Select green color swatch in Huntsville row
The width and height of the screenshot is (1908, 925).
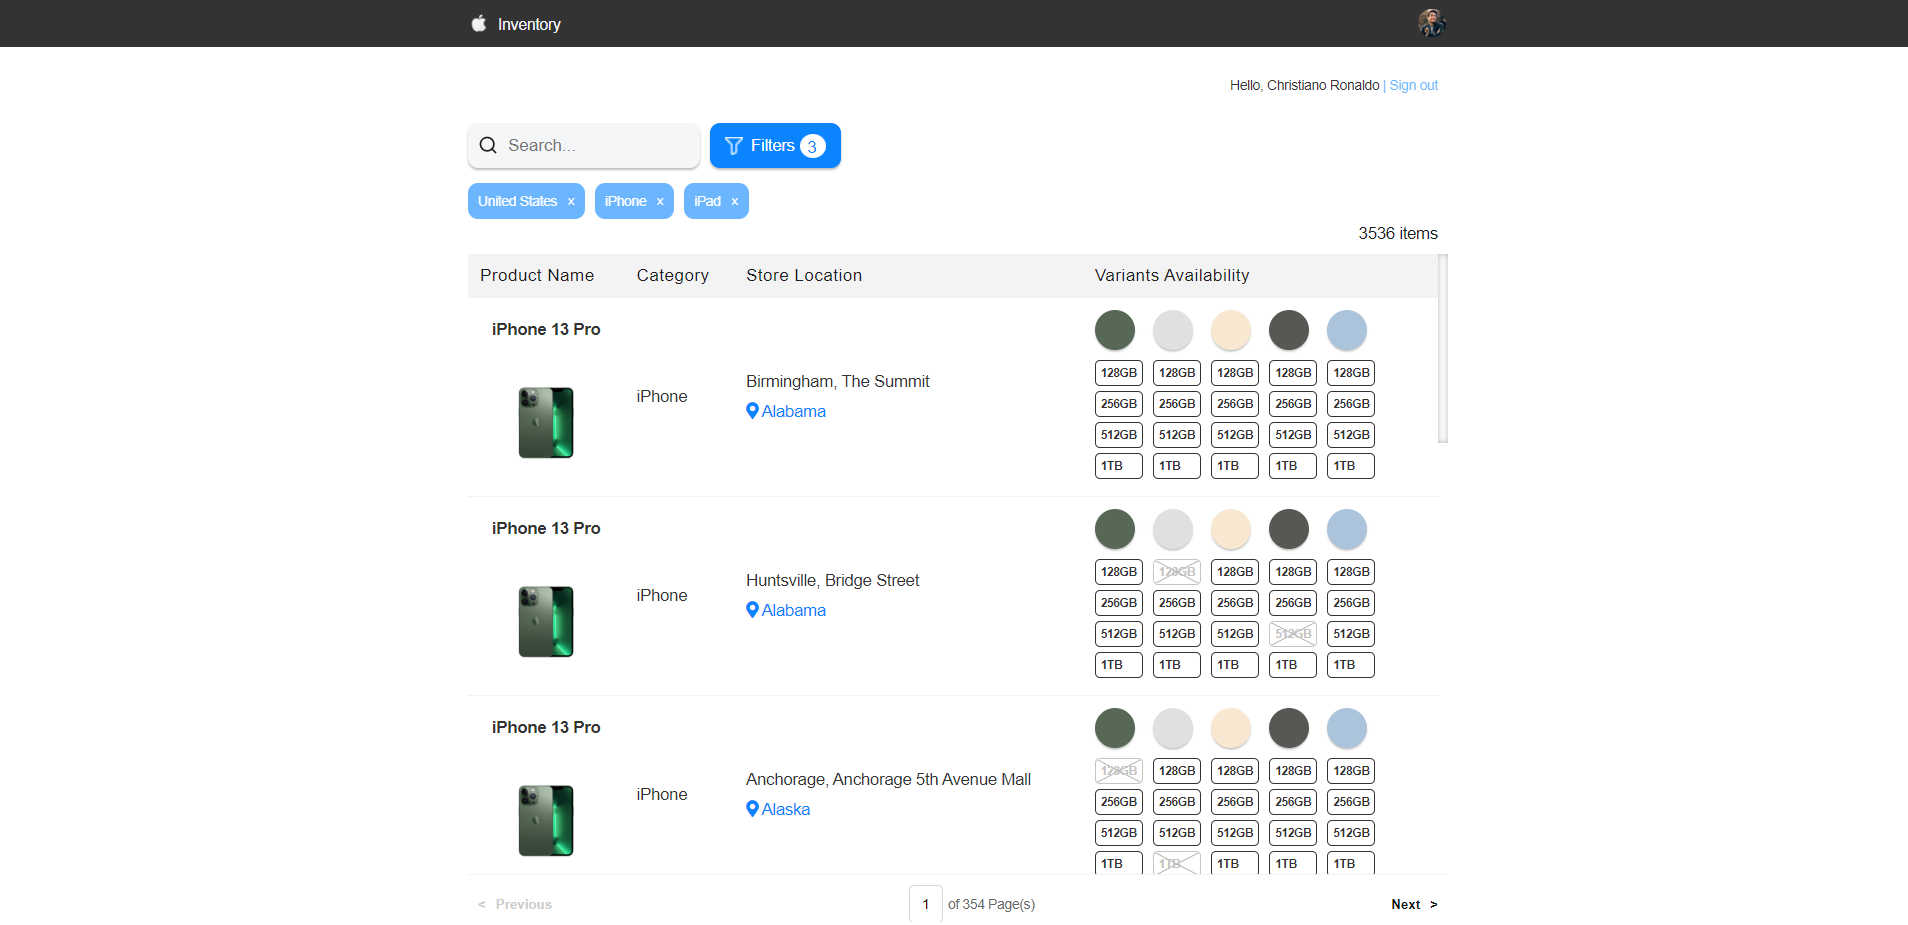pos(1115,529)
